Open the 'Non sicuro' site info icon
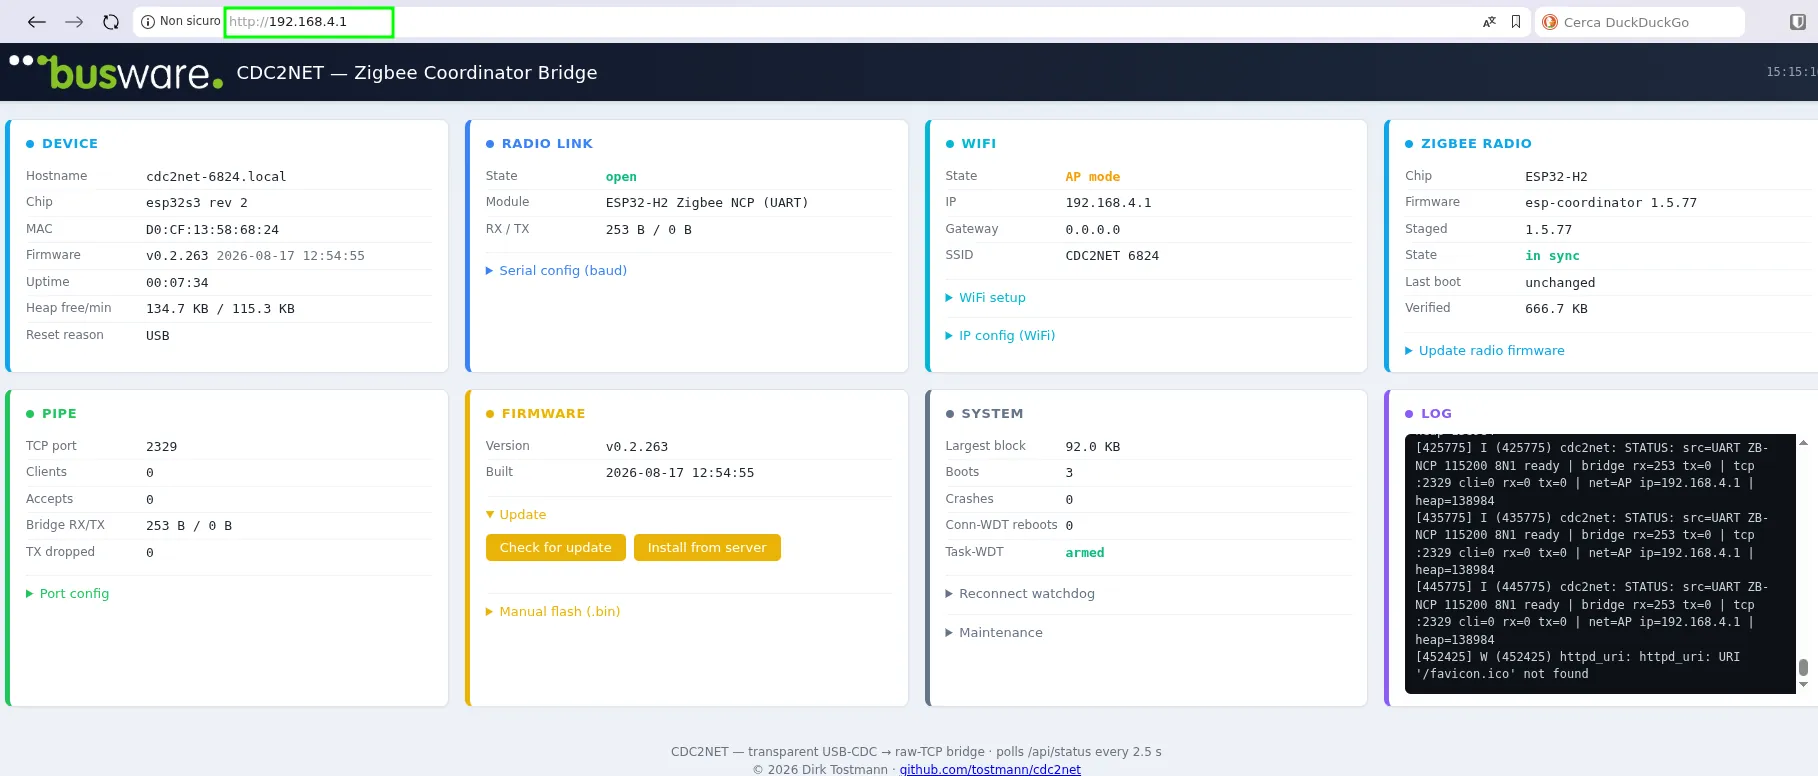The height and width of the screenshot is (776, 1818). point(148,22)
